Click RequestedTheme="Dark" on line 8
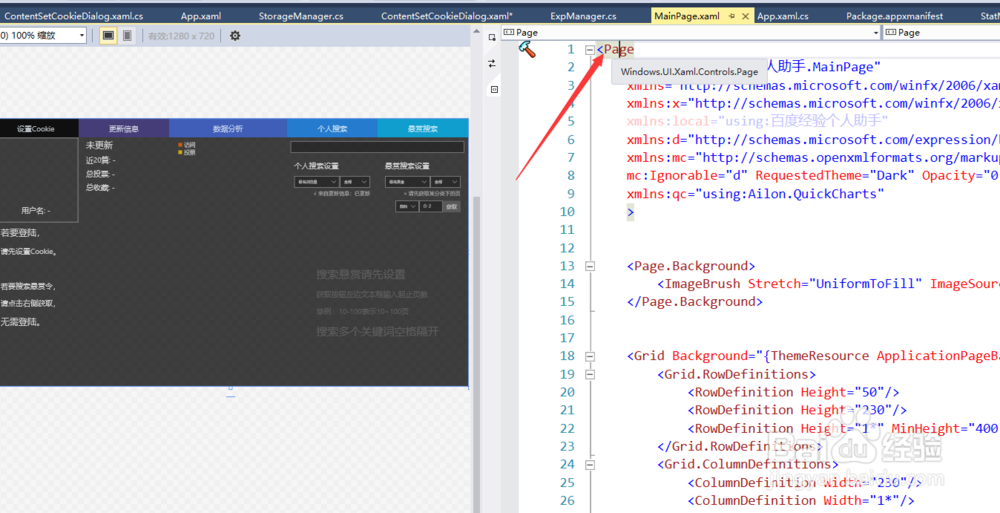Viewport: 1000px width, 513px height. click(835, 175)
